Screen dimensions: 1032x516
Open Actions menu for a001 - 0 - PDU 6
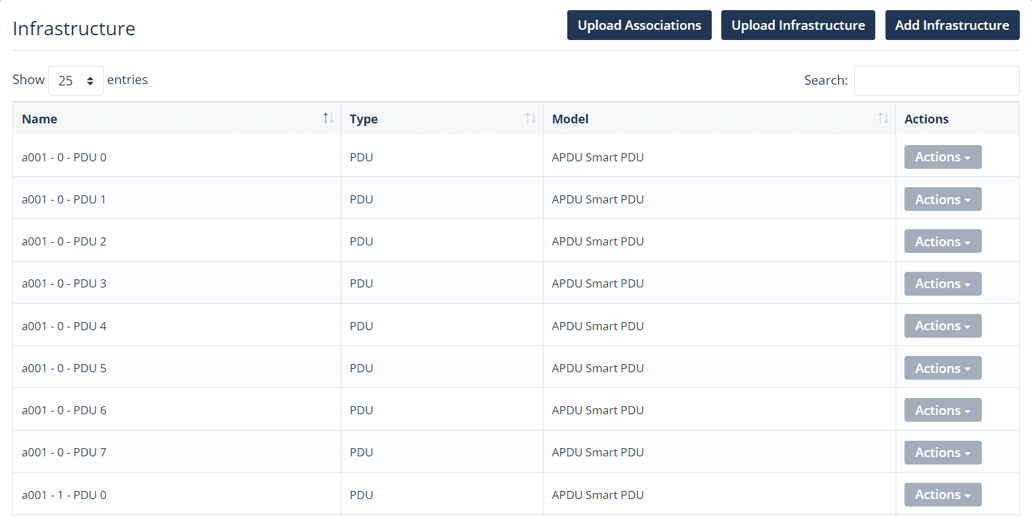(x=942, y=410)
